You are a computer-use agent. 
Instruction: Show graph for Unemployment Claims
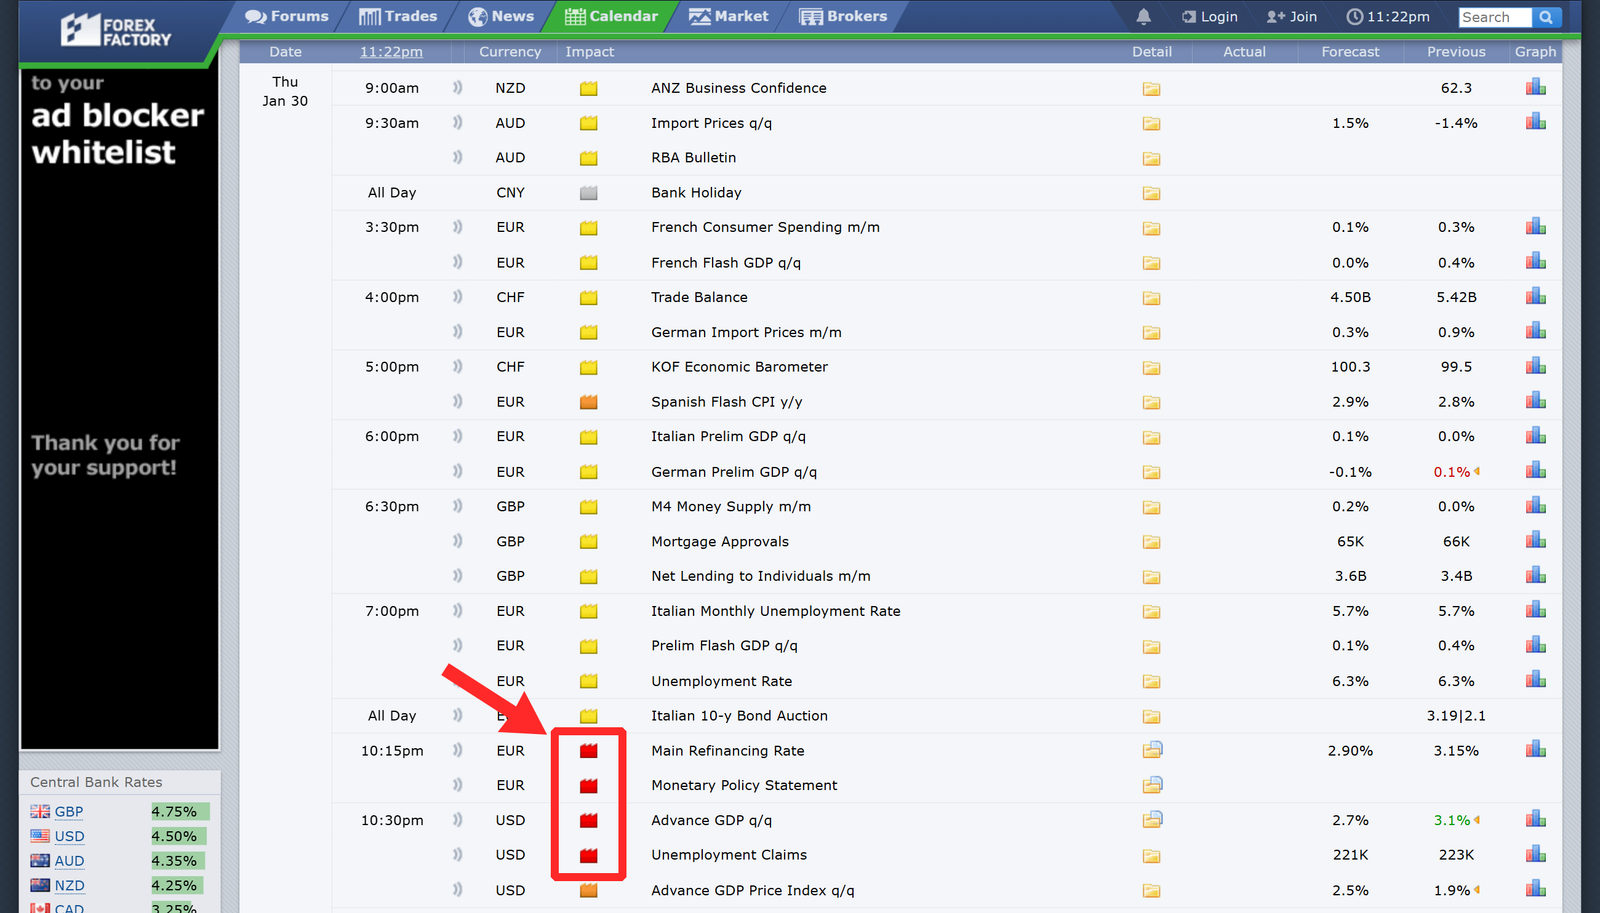[x=1536, y=854]
